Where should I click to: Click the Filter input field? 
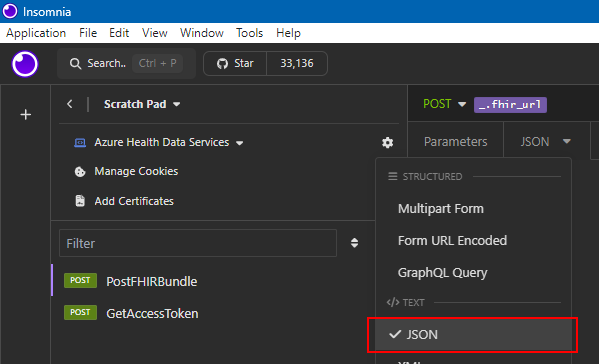pyautogui.click(x=198, y=243)
